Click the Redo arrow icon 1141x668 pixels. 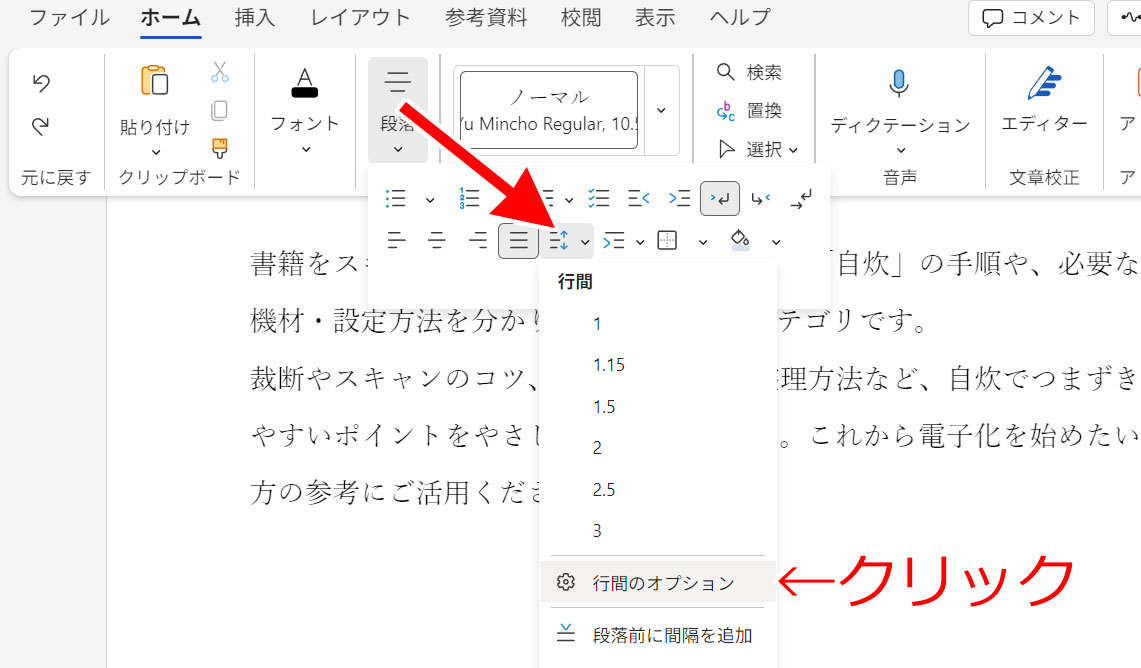[x=41, y=127]
